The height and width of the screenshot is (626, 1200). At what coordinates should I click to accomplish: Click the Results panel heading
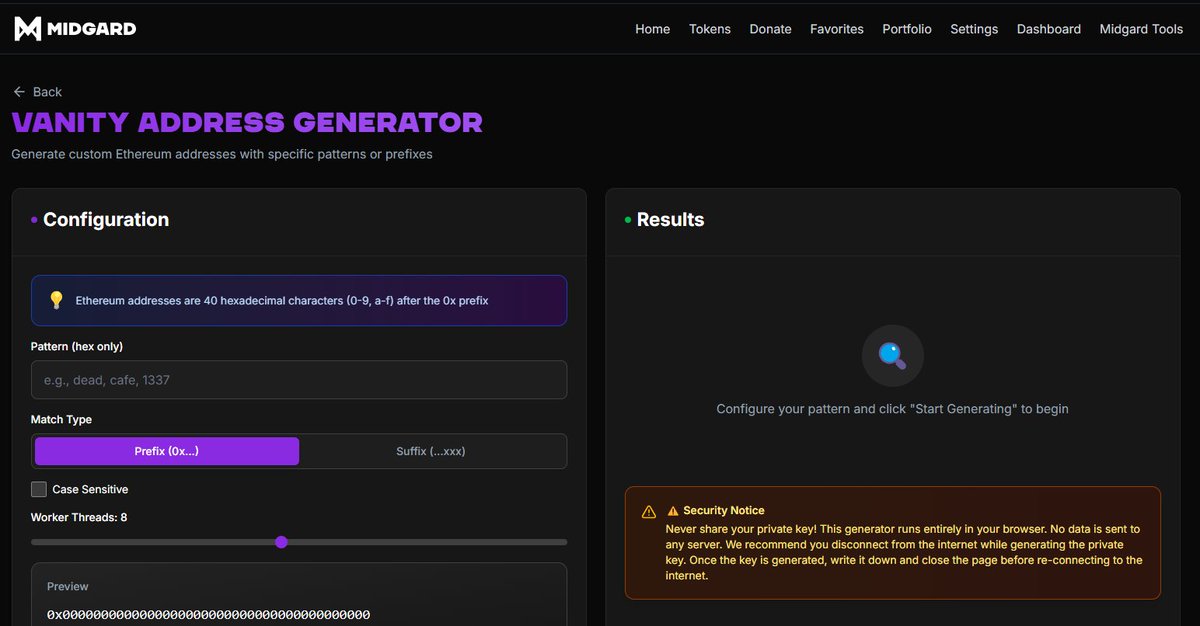[x=670, y=220]
